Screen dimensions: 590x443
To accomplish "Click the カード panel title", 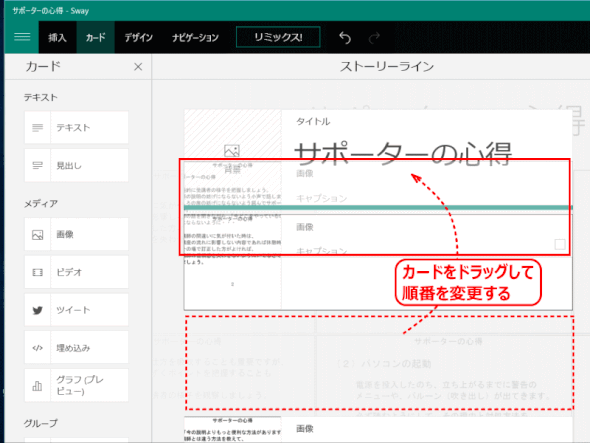I will (43, 67).
